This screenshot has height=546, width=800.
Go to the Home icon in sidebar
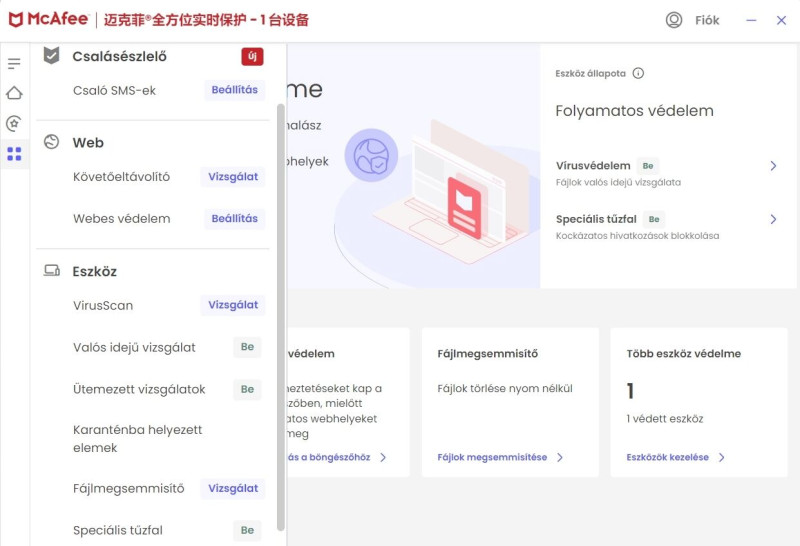click(14, 93)
